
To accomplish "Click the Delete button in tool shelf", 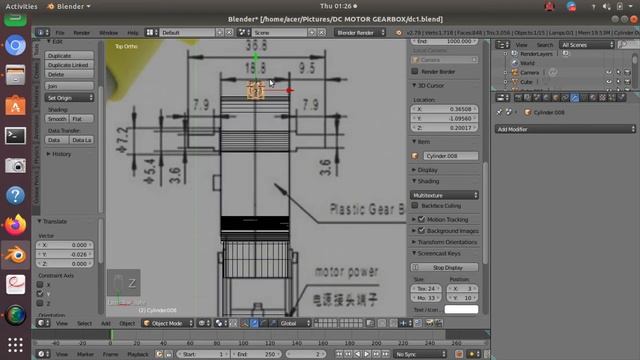I will 69,74.
